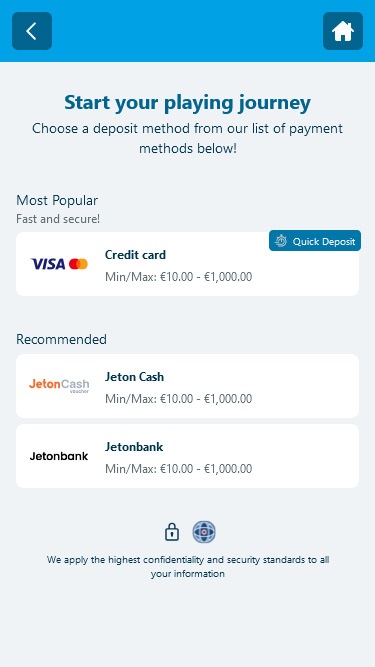The height and width of the screenshot is (667, 375).
Task: Go back using the left arrow icon
Action: 32,31
